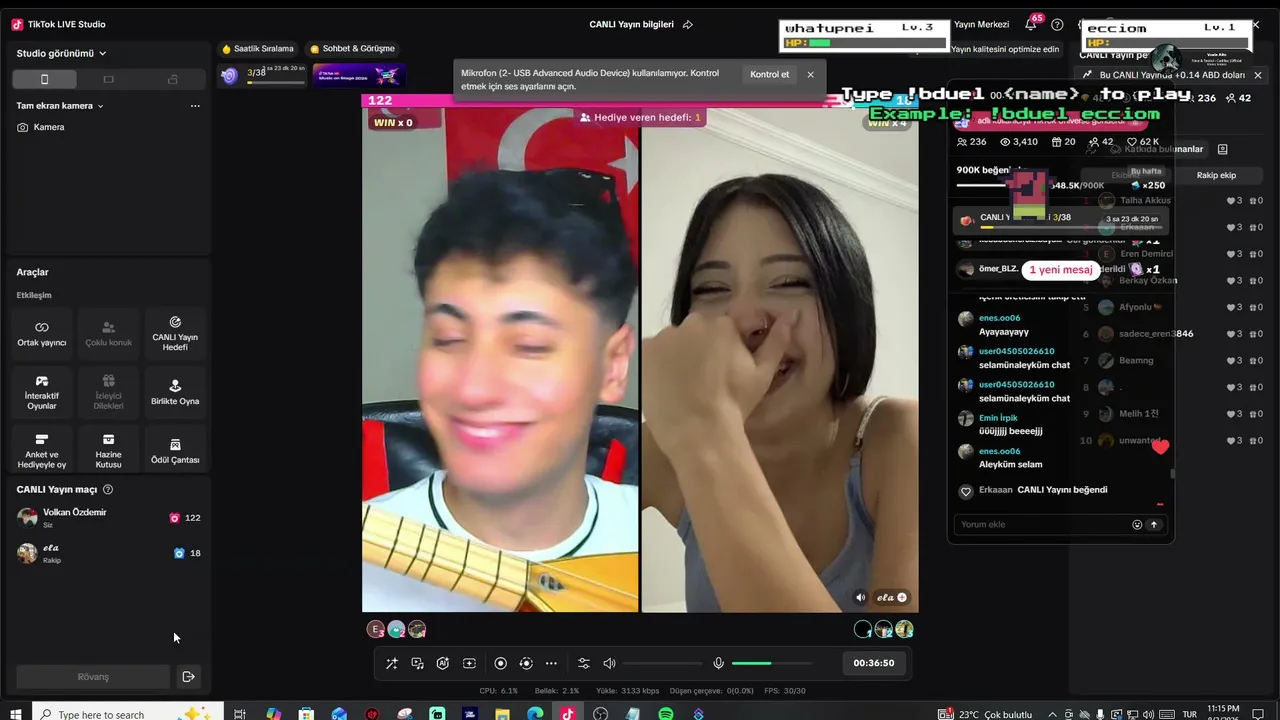Click the dashed-circle clip capture icon

(x=526, y=663)
